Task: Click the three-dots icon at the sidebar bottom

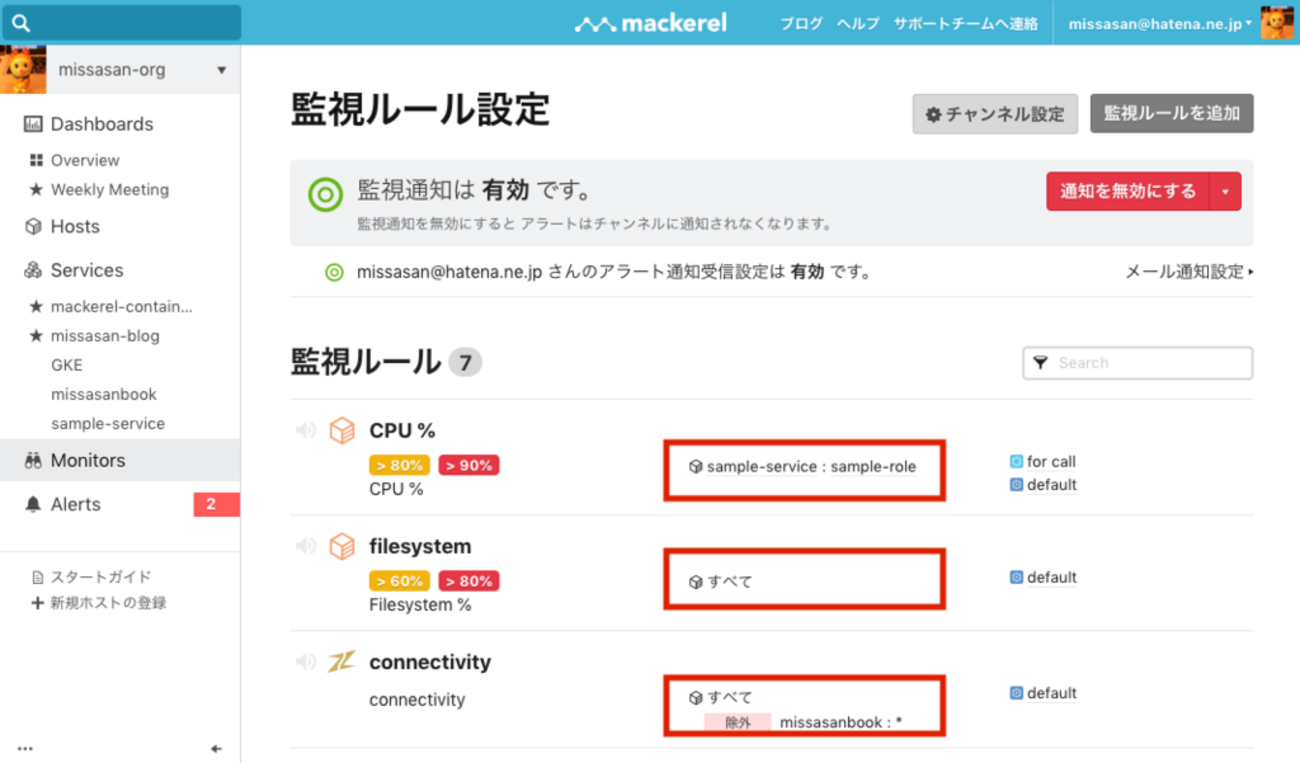Action: tap(25, 748)
